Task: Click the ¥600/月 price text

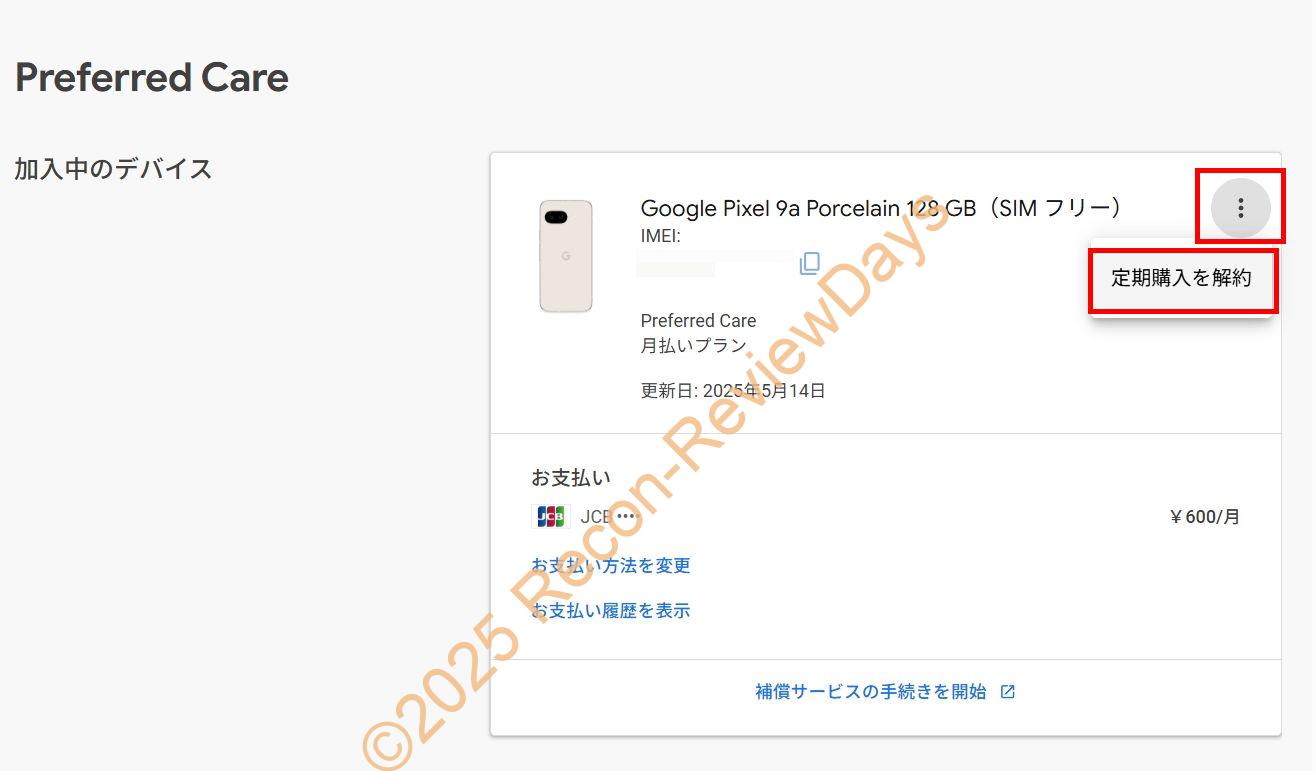Action: click(1204, 517)
